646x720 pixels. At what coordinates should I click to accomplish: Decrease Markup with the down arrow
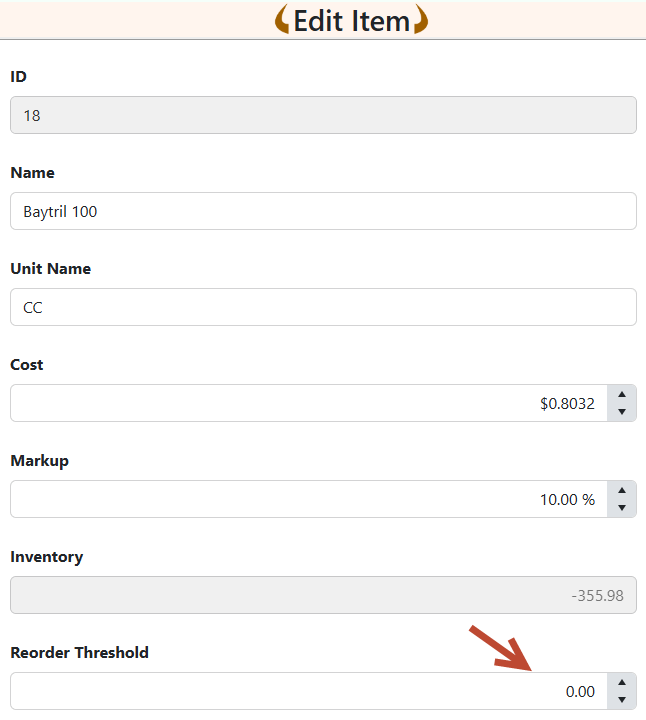pyautogui.click(x=622, y=508)
